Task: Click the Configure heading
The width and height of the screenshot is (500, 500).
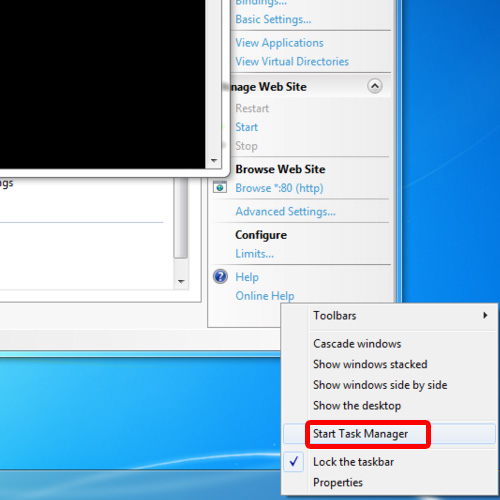Action: click(261, 235)
